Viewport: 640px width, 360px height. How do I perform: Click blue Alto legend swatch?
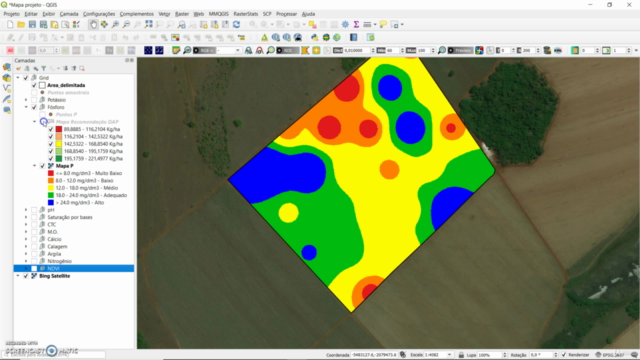pyautogui.click(x=51, y=202)
